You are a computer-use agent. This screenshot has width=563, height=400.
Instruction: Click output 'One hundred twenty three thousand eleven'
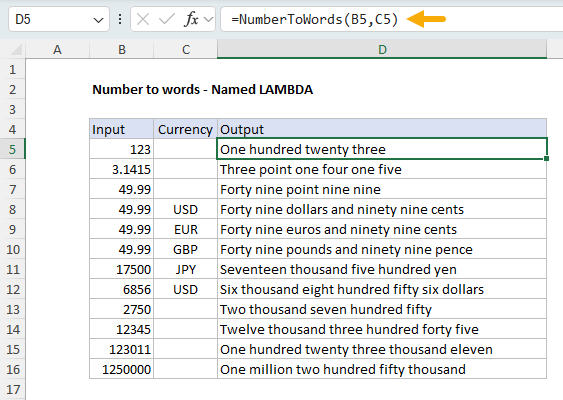pos(382,349)
